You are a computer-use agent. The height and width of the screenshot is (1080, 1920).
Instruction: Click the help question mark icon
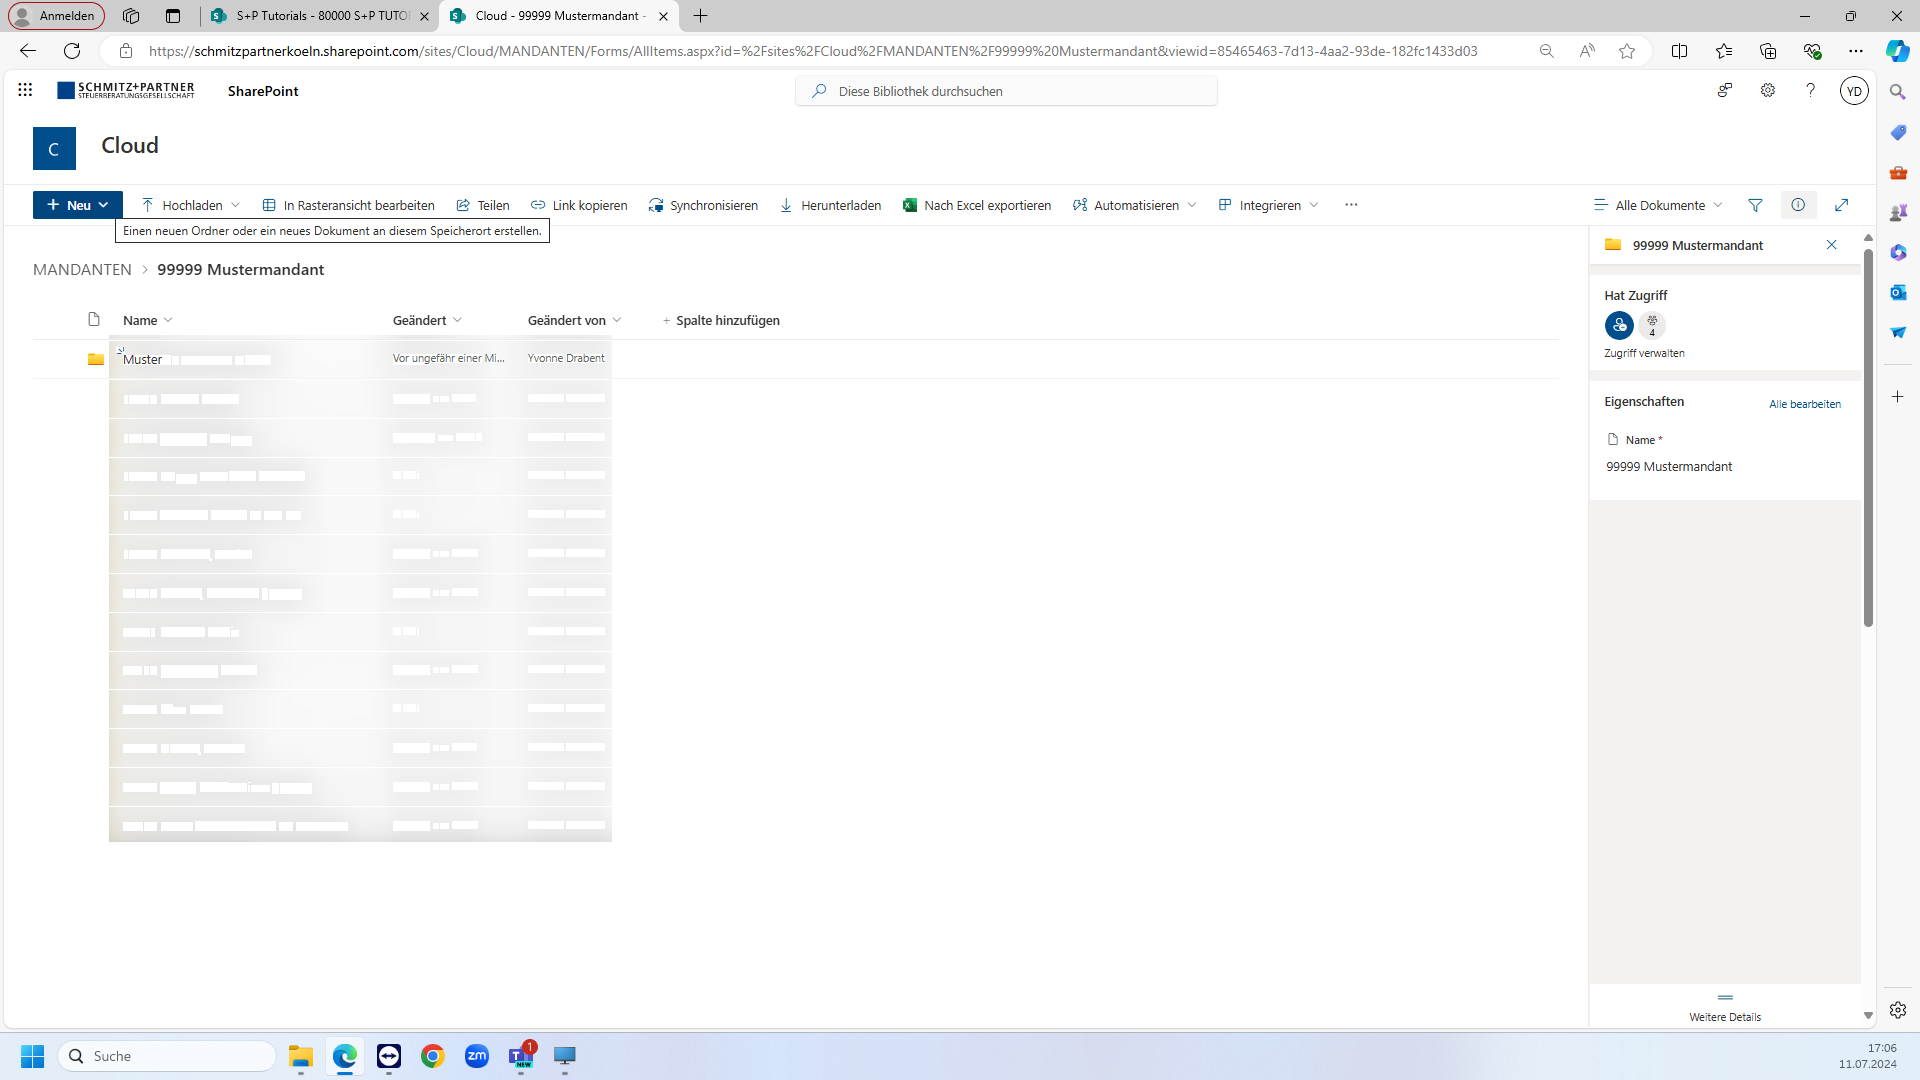(1810, 90)
